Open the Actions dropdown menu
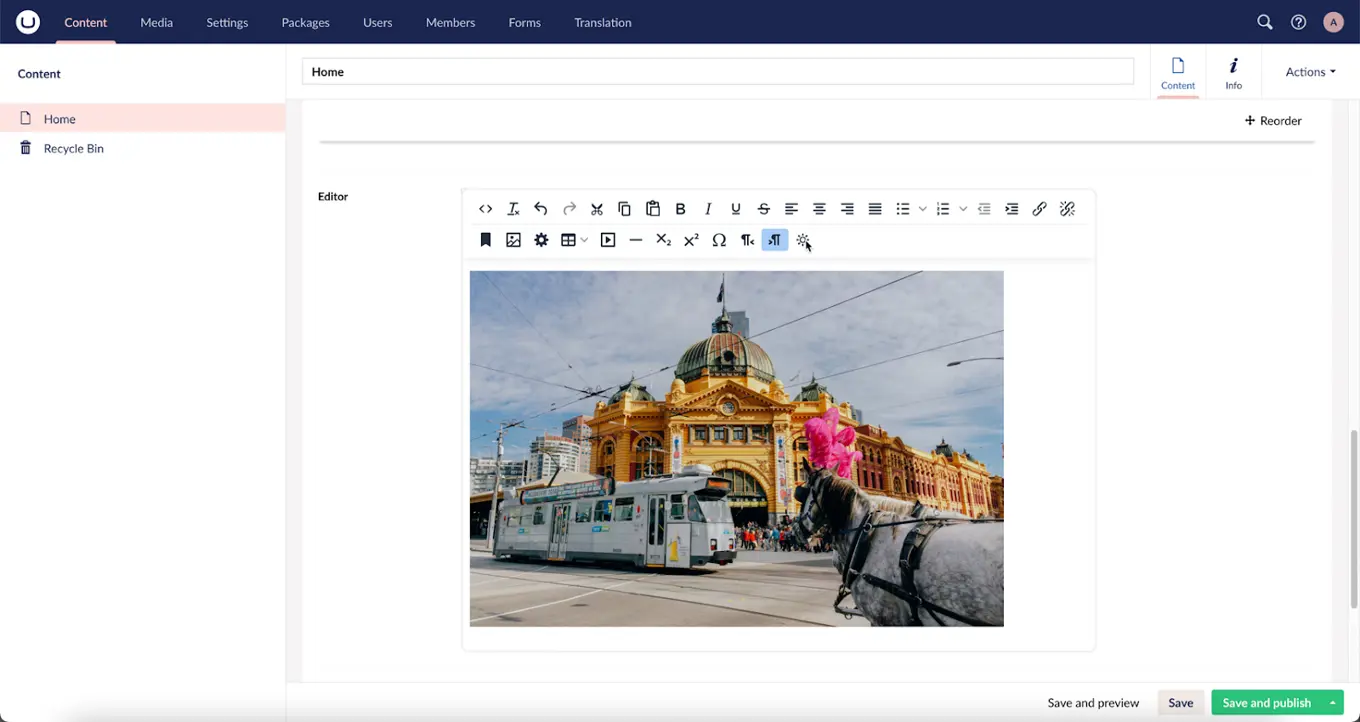The height and width of the screenshot is (722, 1360). coord(1310,72)
